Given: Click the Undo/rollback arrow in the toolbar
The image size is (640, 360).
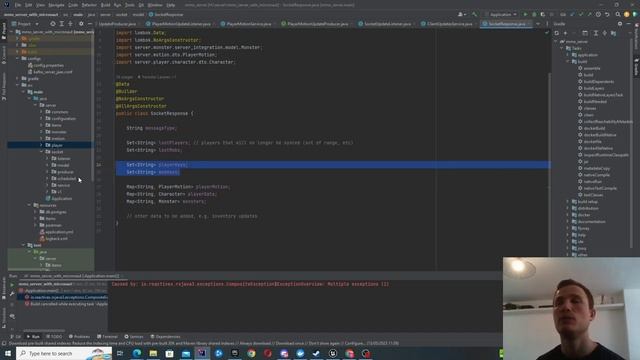Looking at the screenshot, I should click(607, 14).
